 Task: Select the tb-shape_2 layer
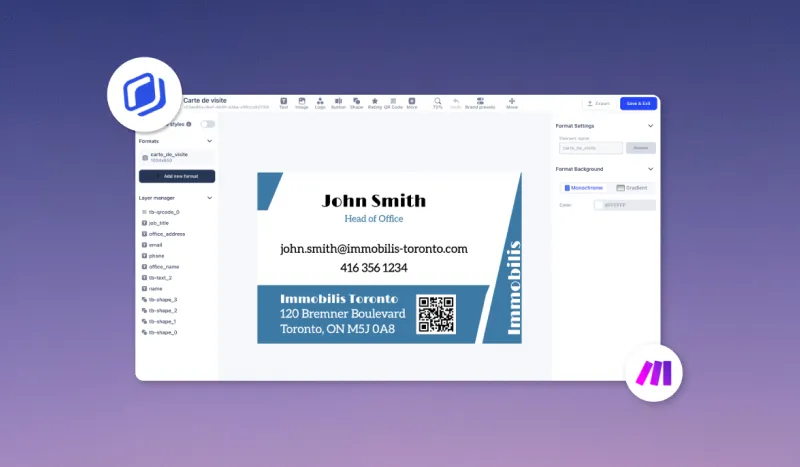point(163,310)
